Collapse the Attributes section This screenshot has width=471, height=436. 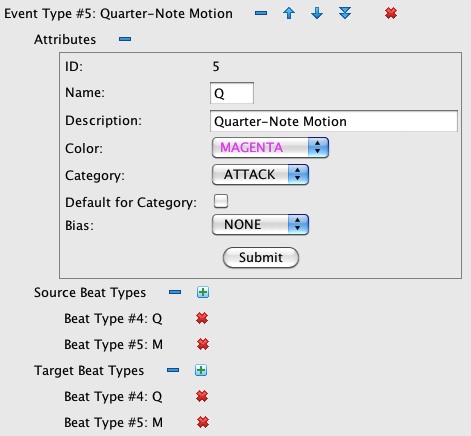point(125,39)
